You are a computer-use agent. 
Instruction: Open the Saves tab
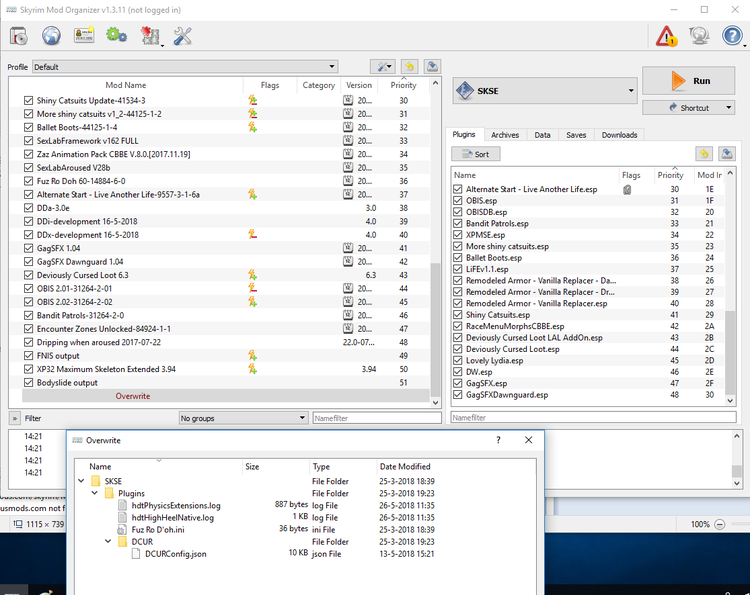(576, 135)
